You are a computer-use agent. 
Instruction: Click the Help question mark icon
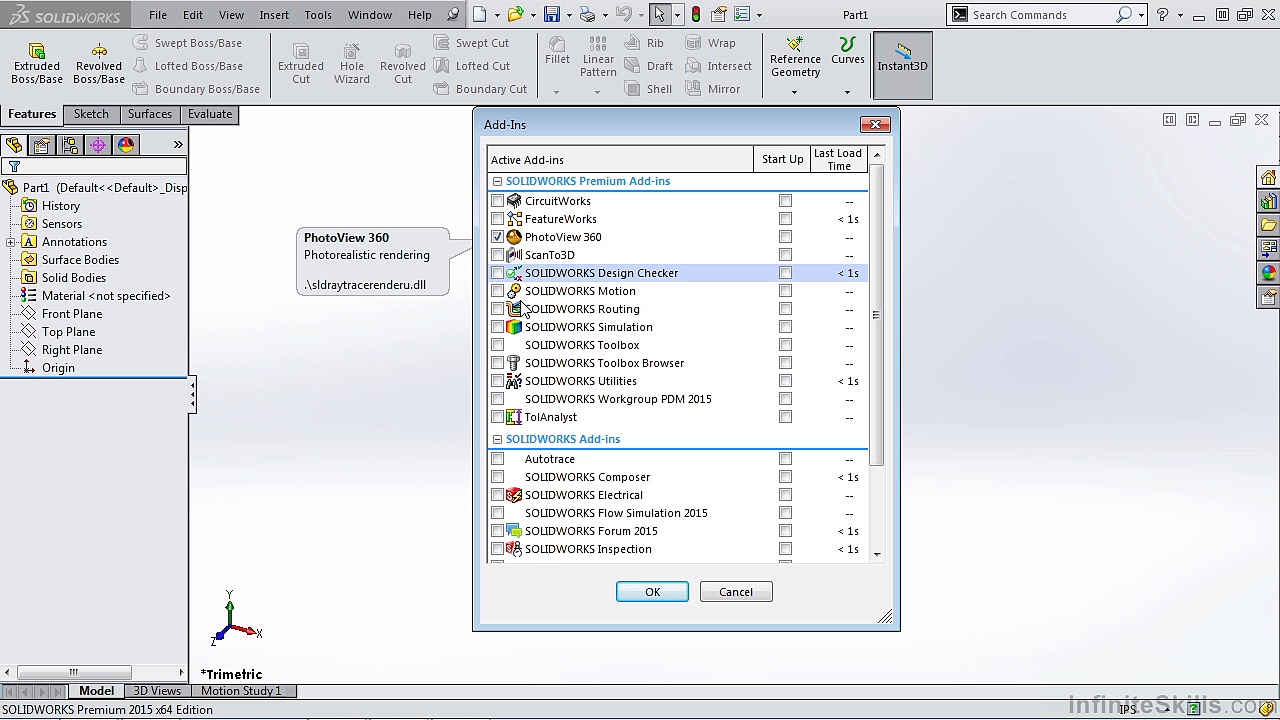click(1162, 14)
